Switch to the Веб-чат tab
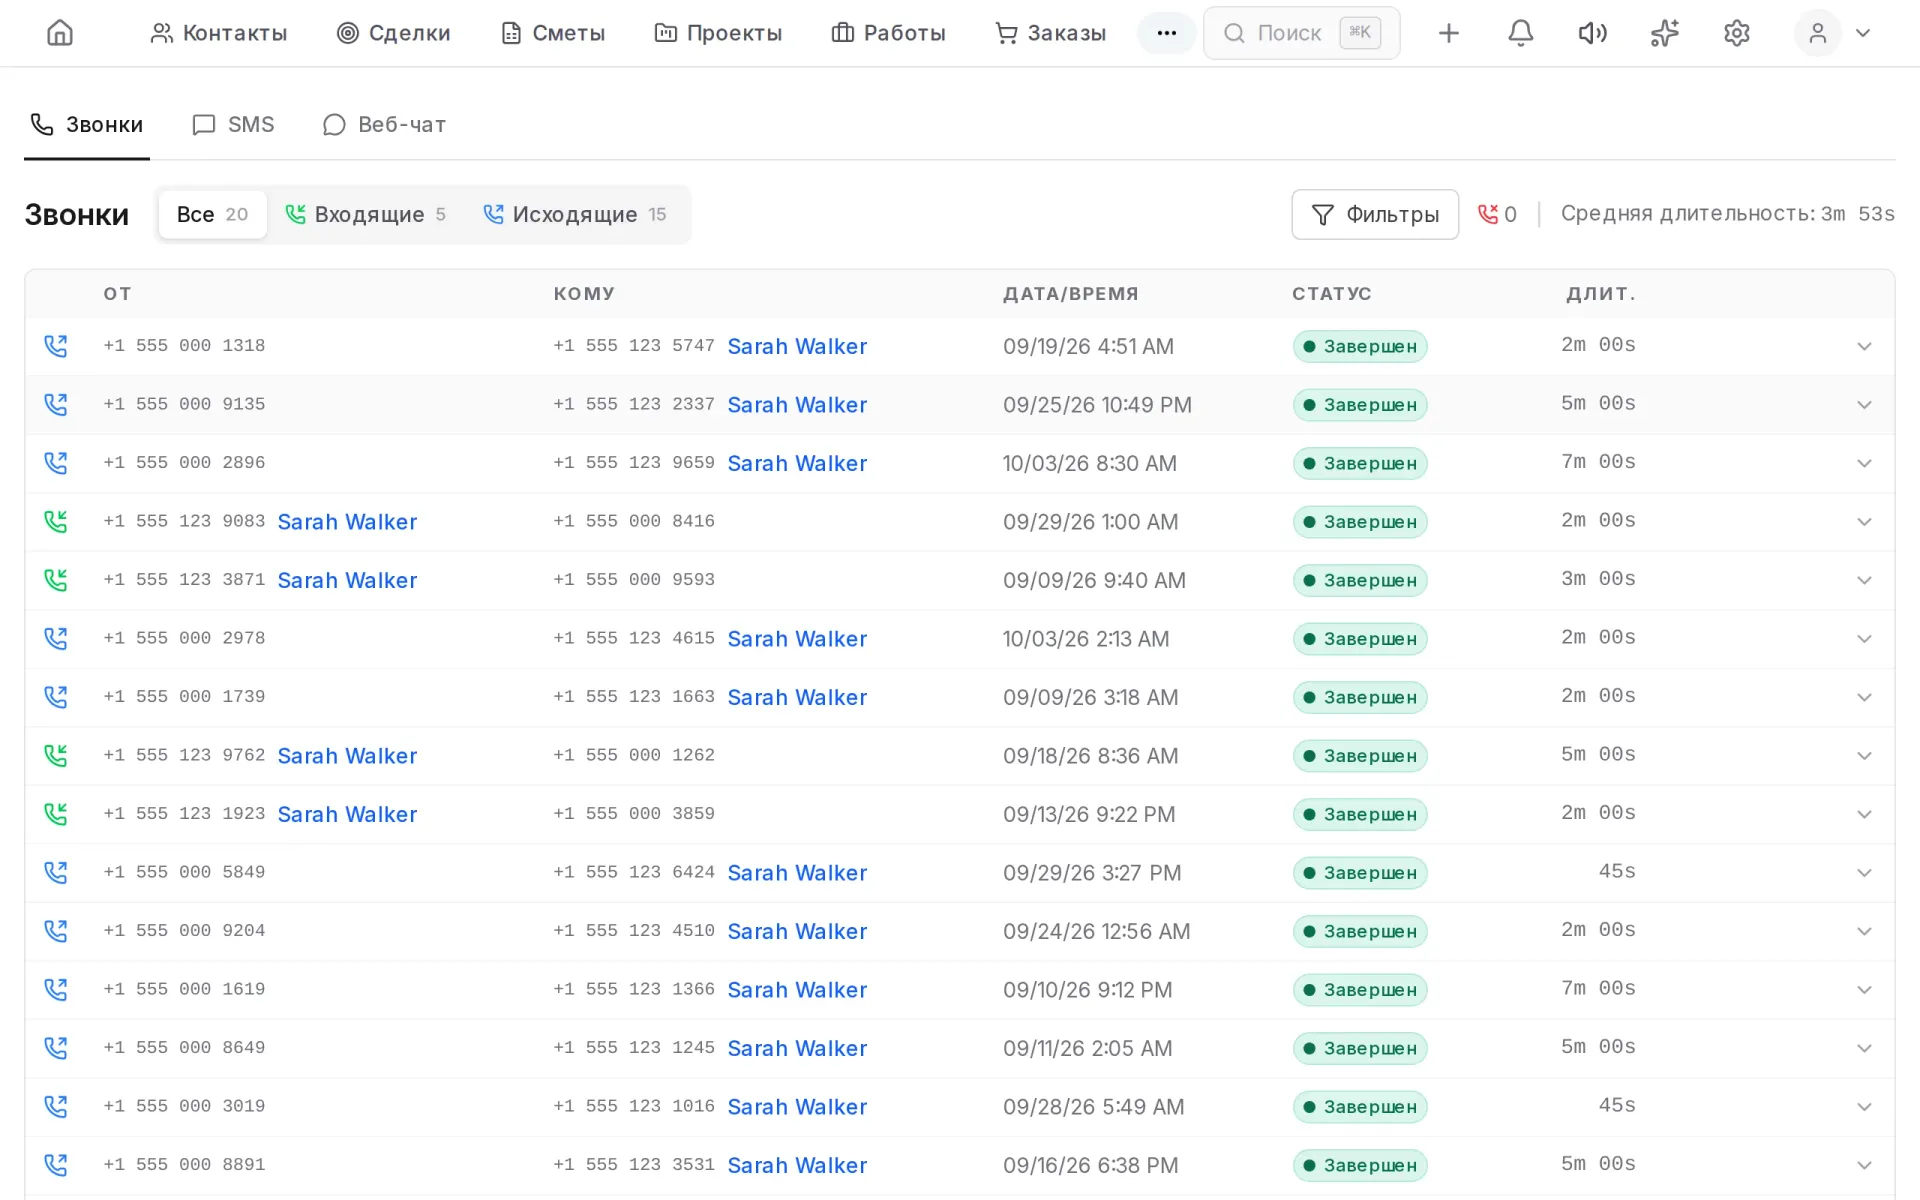The width and height of the screenshot is (1920, 1200). click(x=384, y=125)
